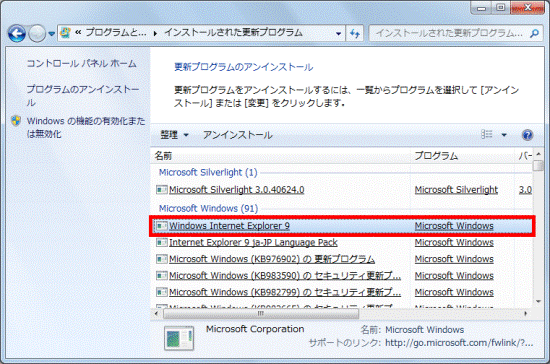This screenshot has height=364, width=550.
Task: Click the vertical scrollbar up arrow
Action: [538, 154]
